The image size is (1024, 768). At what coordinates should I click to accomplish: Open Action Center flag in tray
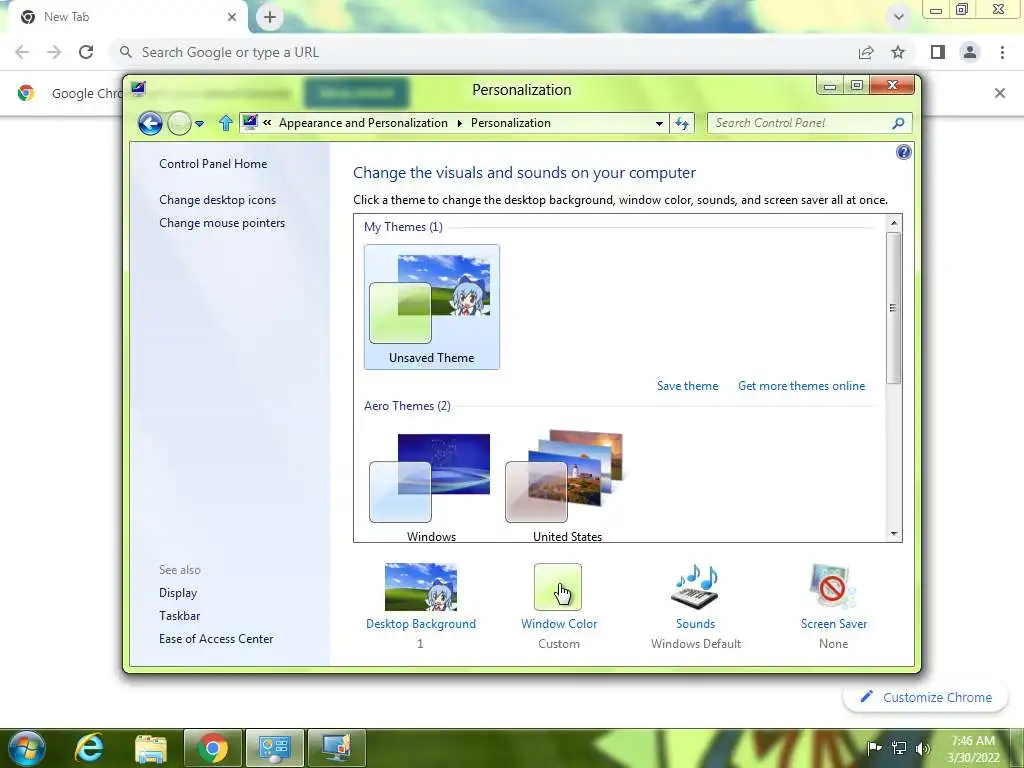click(874, 748)
